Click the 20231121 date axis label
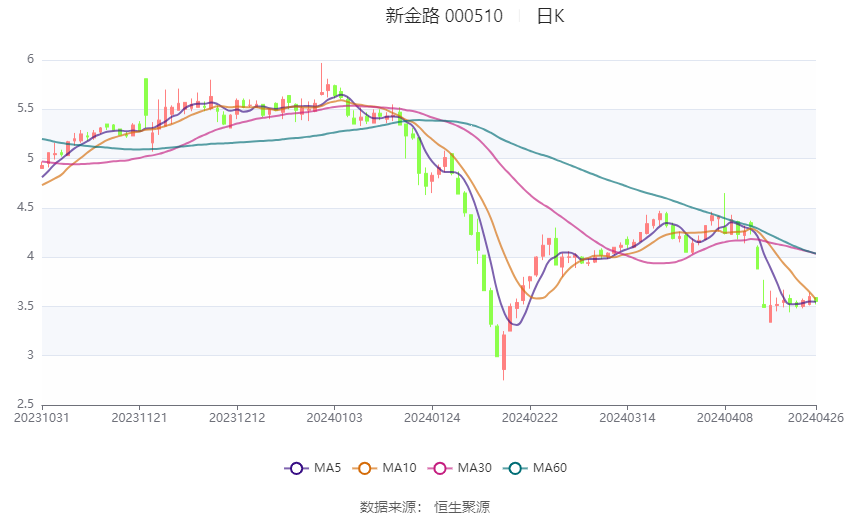 (139, 417)
